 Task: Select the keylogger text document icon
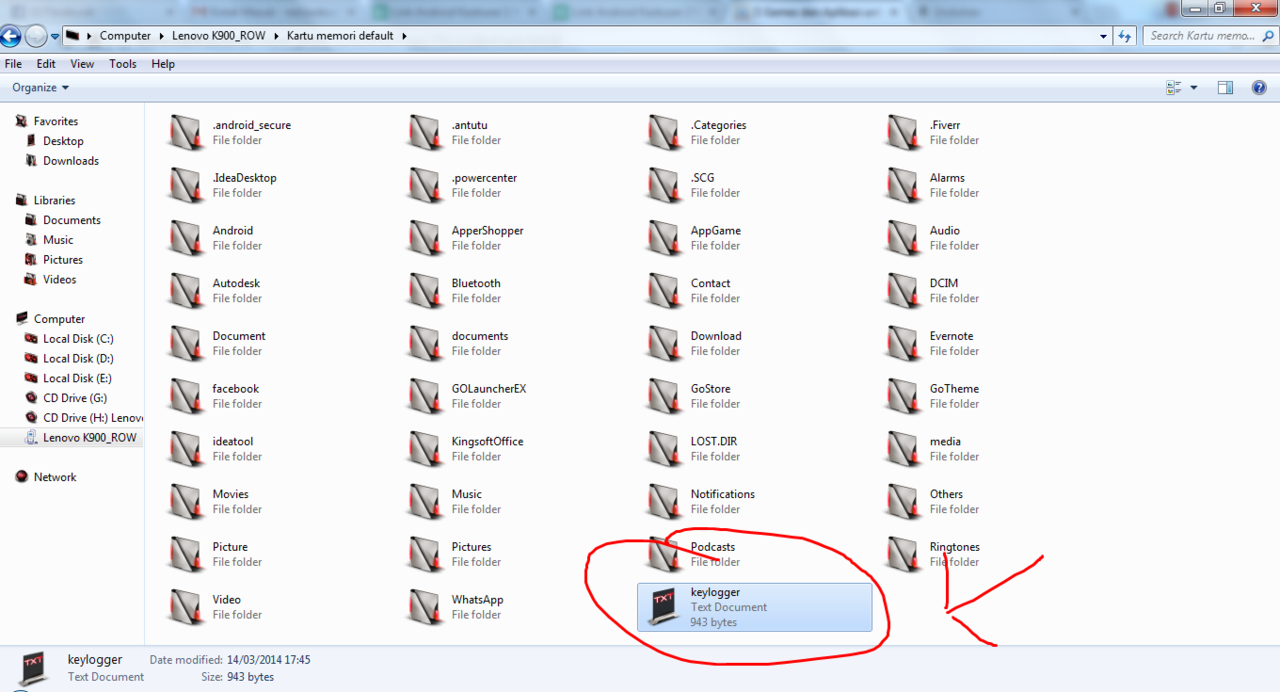(x=665, y=608)
